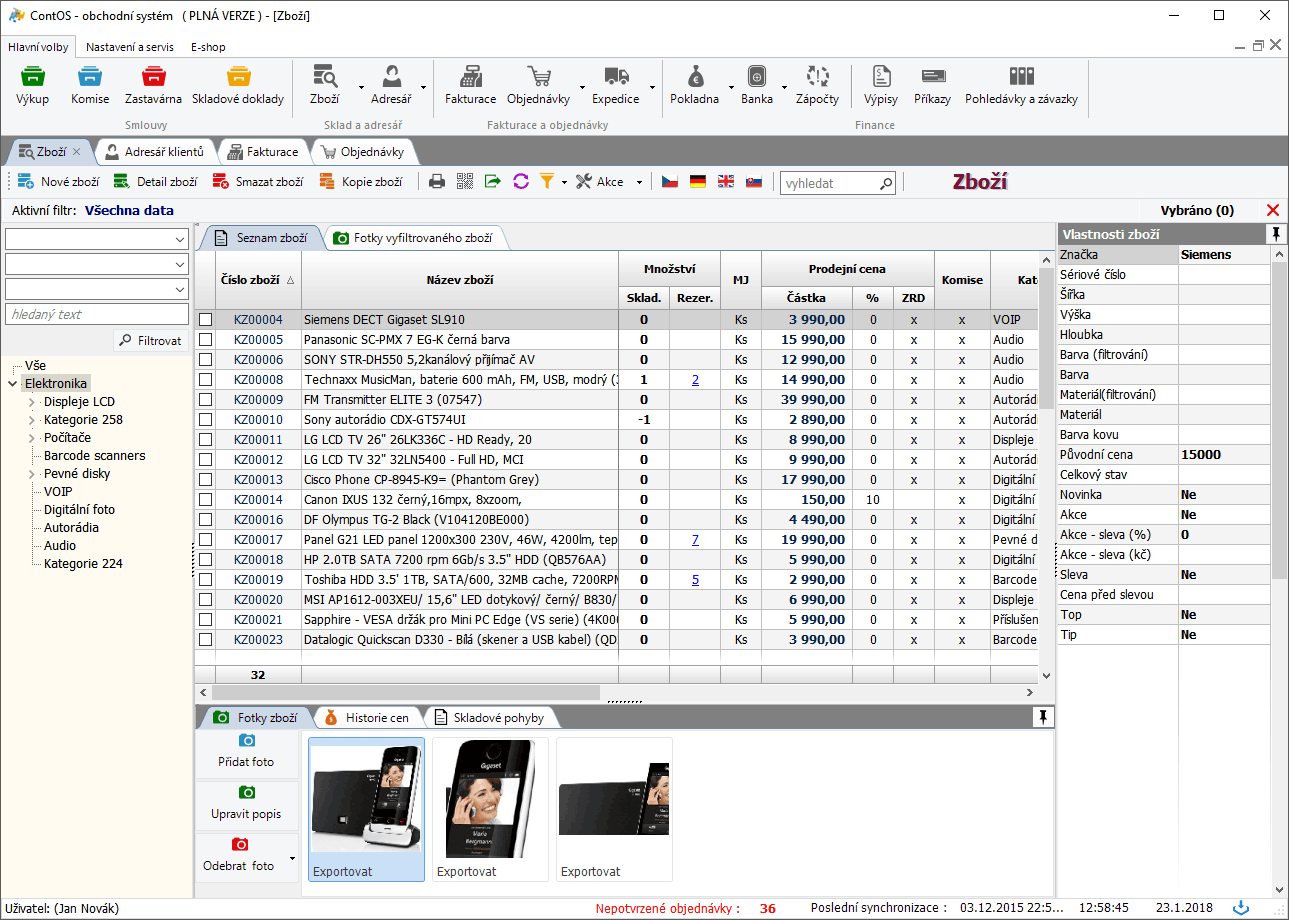Pin the Vlastnosti zboží panel
The width and height of the screenshot is (1289, 920).
point(1277,234)
